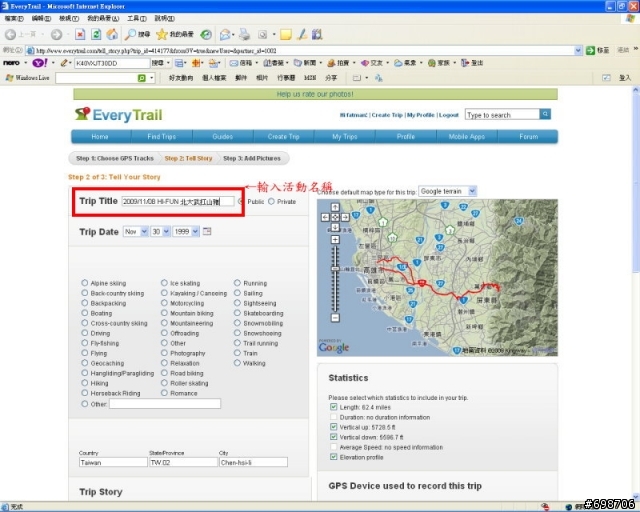The width and height of the screenshot is (640, 512).
Task: Expand the address bar URL dropdown
Action: pyautogui.click(x=578, y=50)
